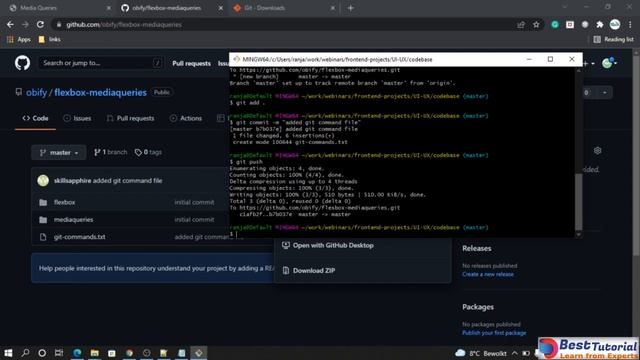Viewport: 640px width, 360px height.
Task: View the 1 branch link
Action: pyautogui.click(x=111, y=152)
